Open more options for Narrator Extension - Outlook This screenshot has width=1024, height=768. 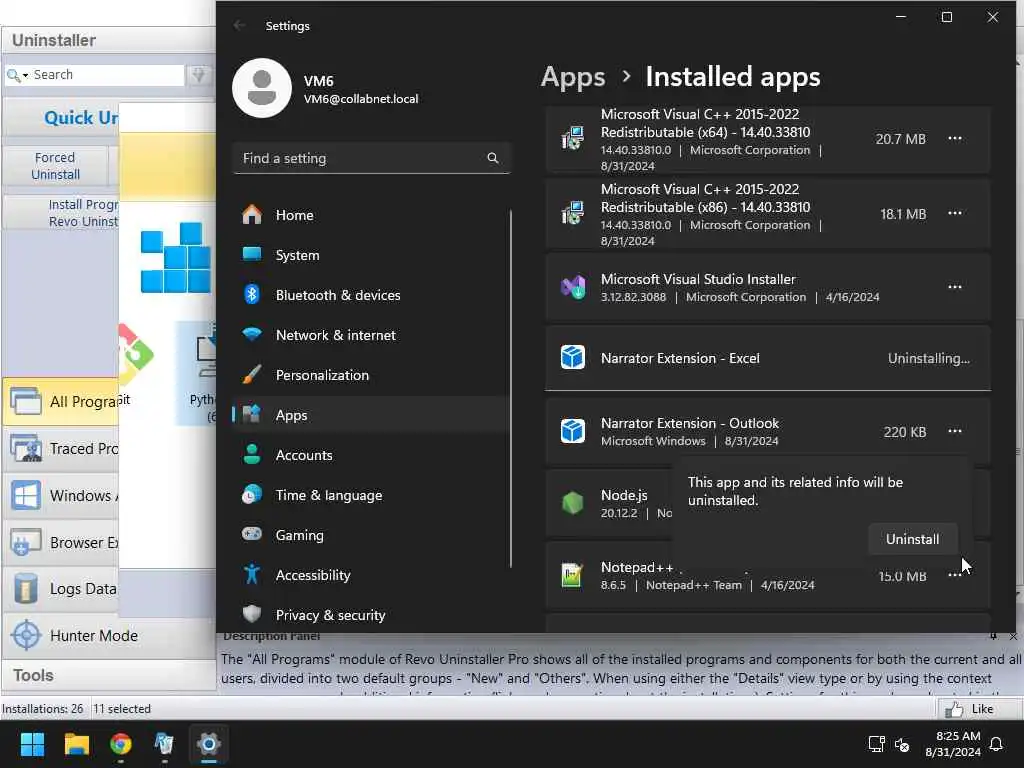(955, 431)
